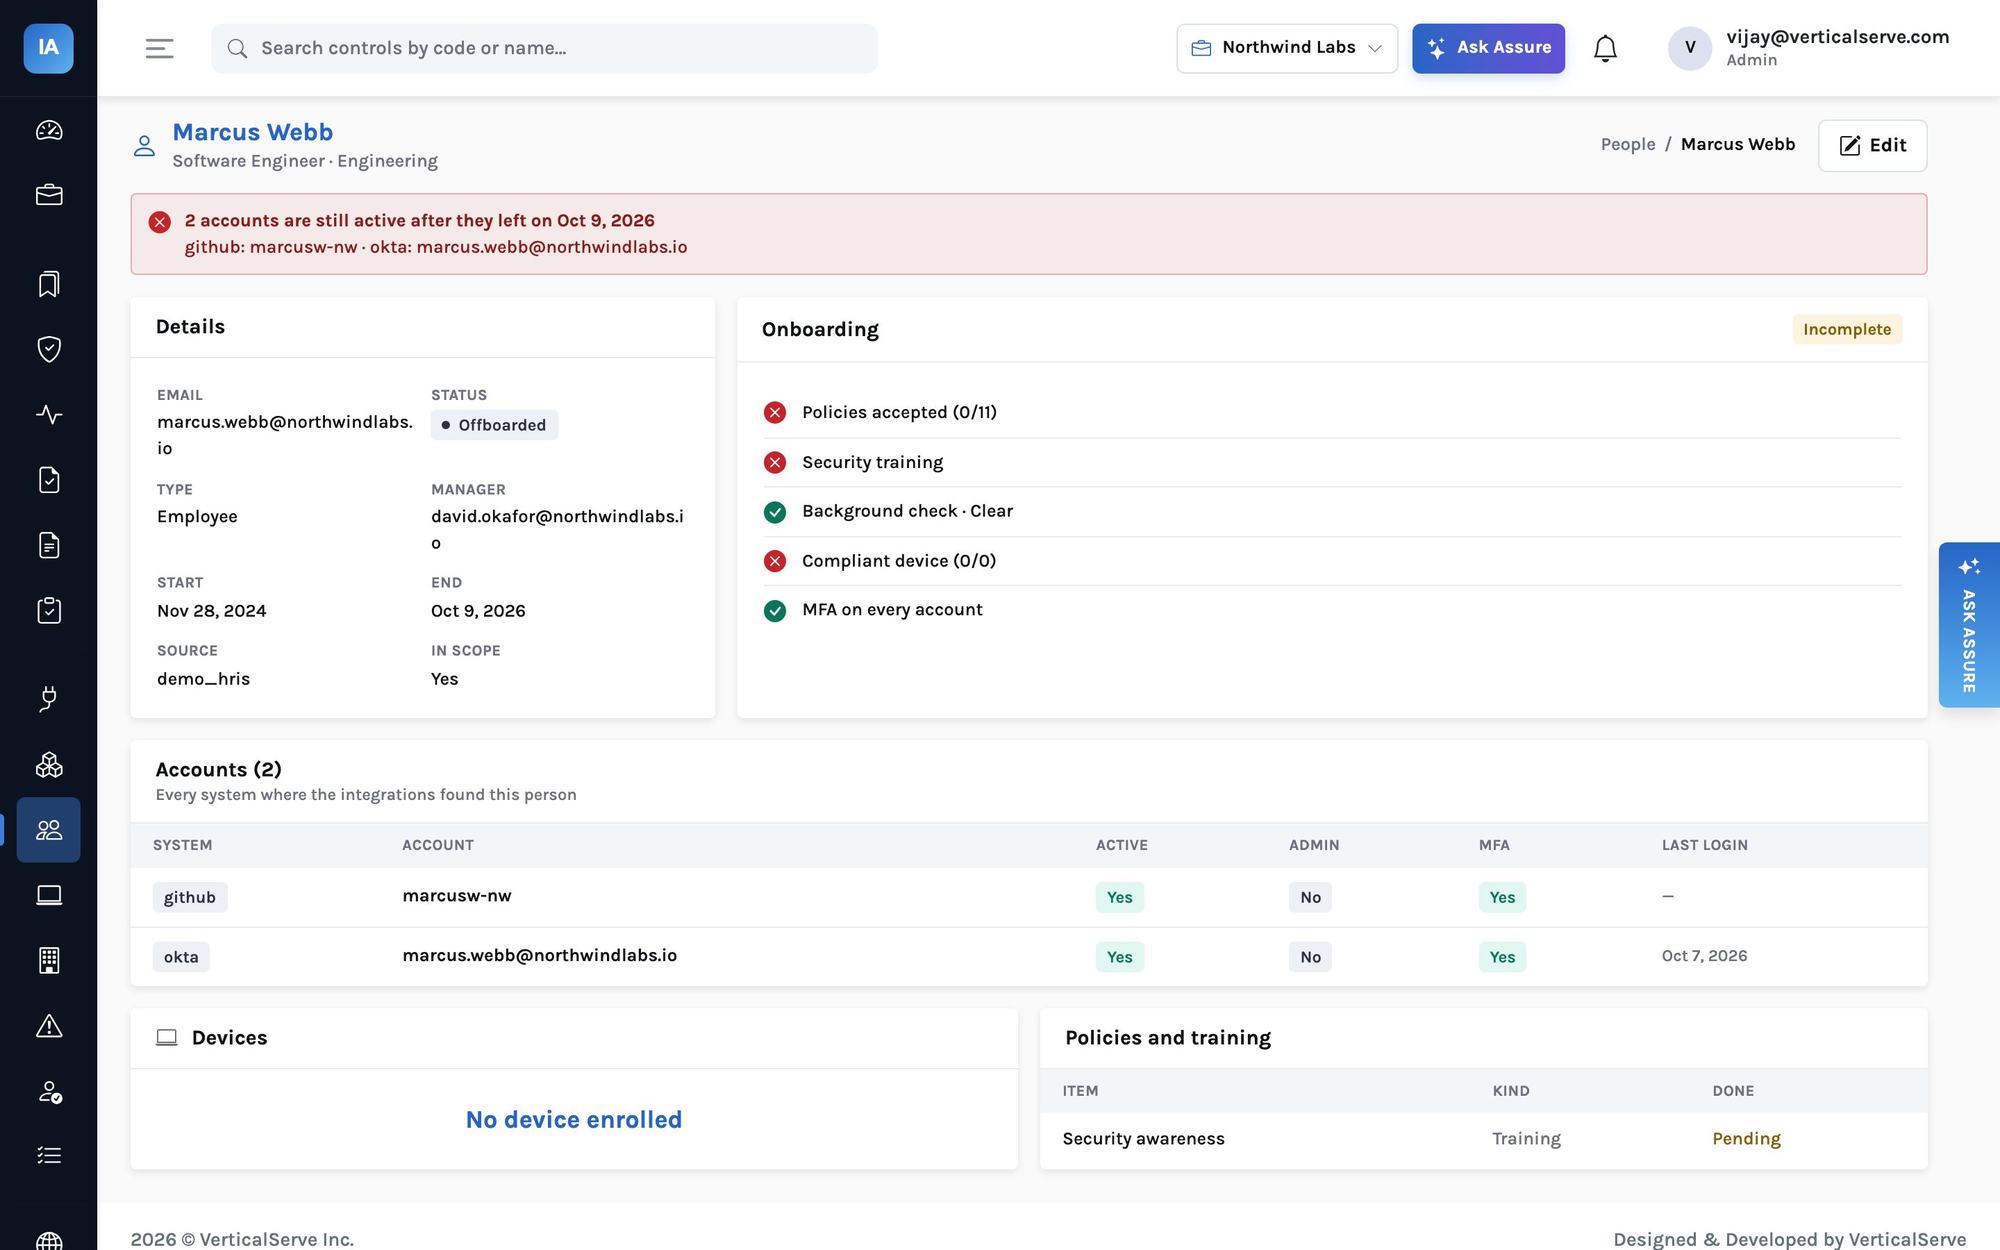Click the Security awareness training row

[x=1483, y=1139]
